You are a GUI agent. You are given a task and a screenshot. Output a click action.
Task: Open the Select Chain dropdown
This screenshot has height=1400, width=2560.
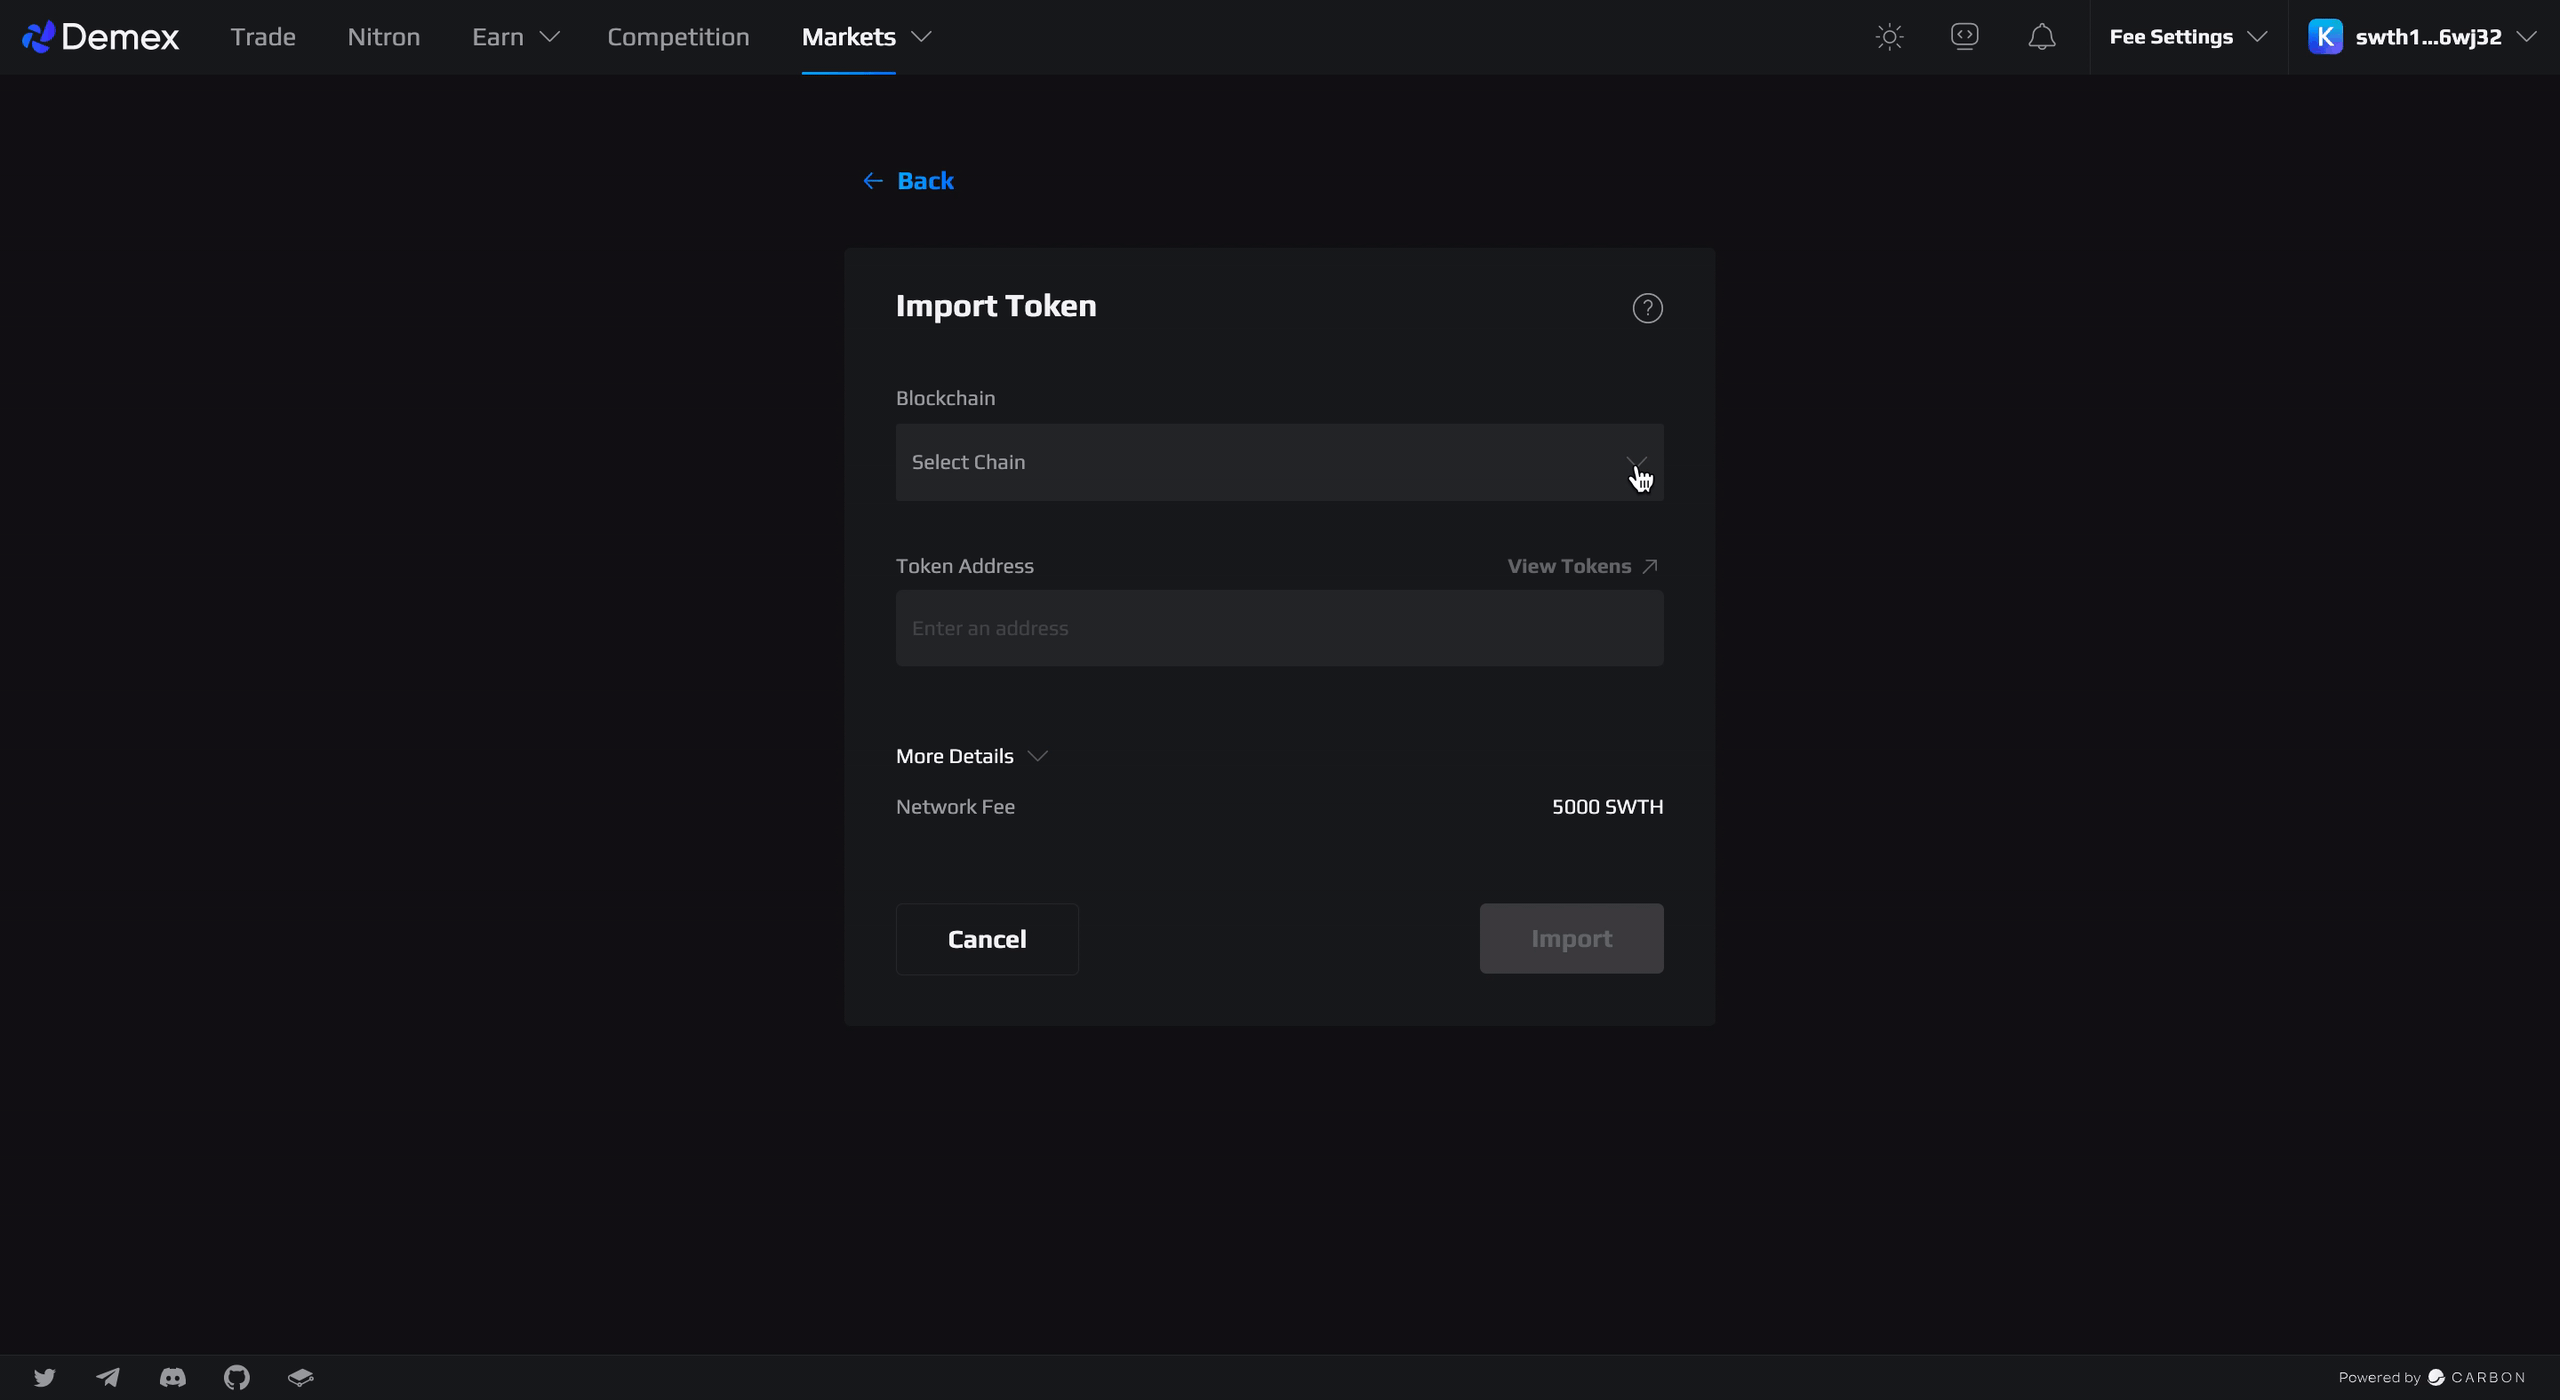1279,462
